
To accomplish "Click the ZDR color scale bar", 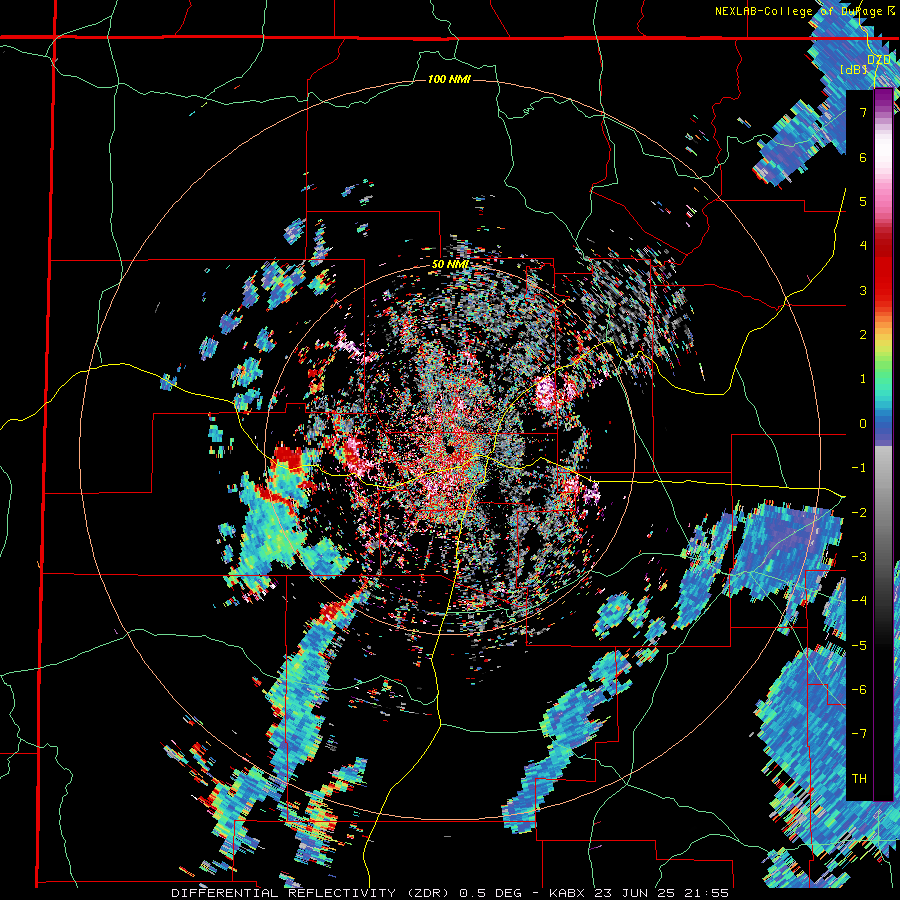I will pyautogui.click(x=883, y=444).
